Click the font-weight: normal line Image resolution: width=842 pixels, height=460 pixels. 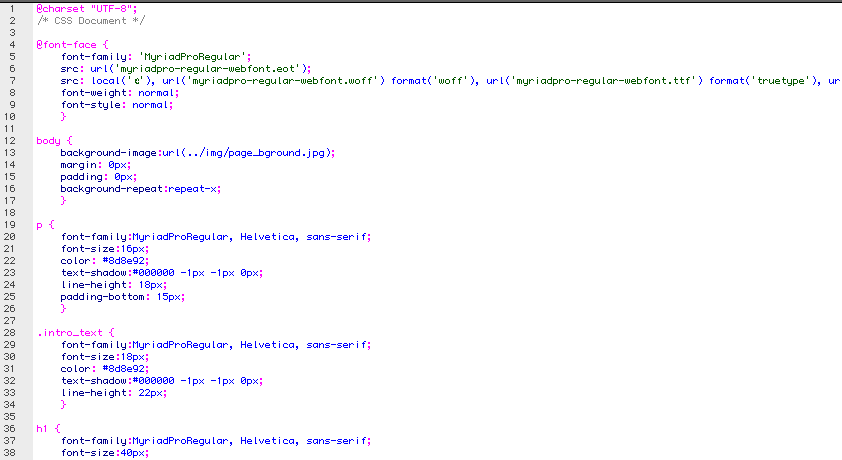coord(120,93)
